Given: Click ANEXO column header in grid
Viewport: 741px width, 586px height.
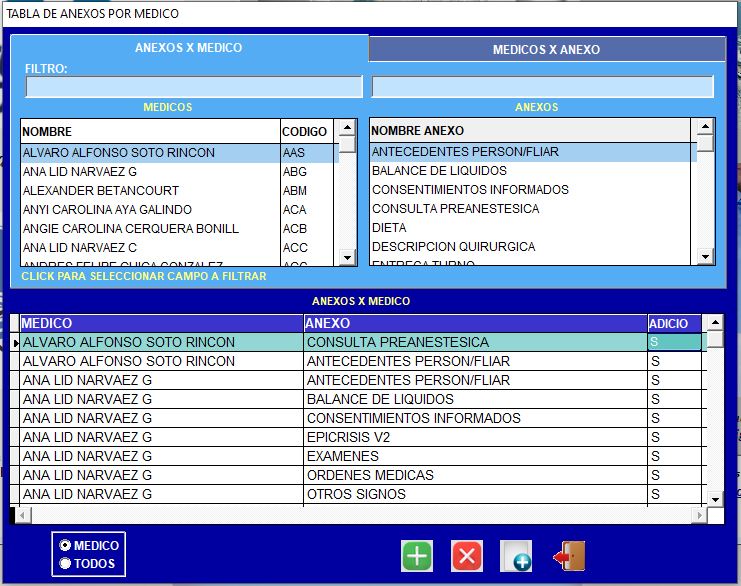Looking at the screenshot, I should [475, 323].
